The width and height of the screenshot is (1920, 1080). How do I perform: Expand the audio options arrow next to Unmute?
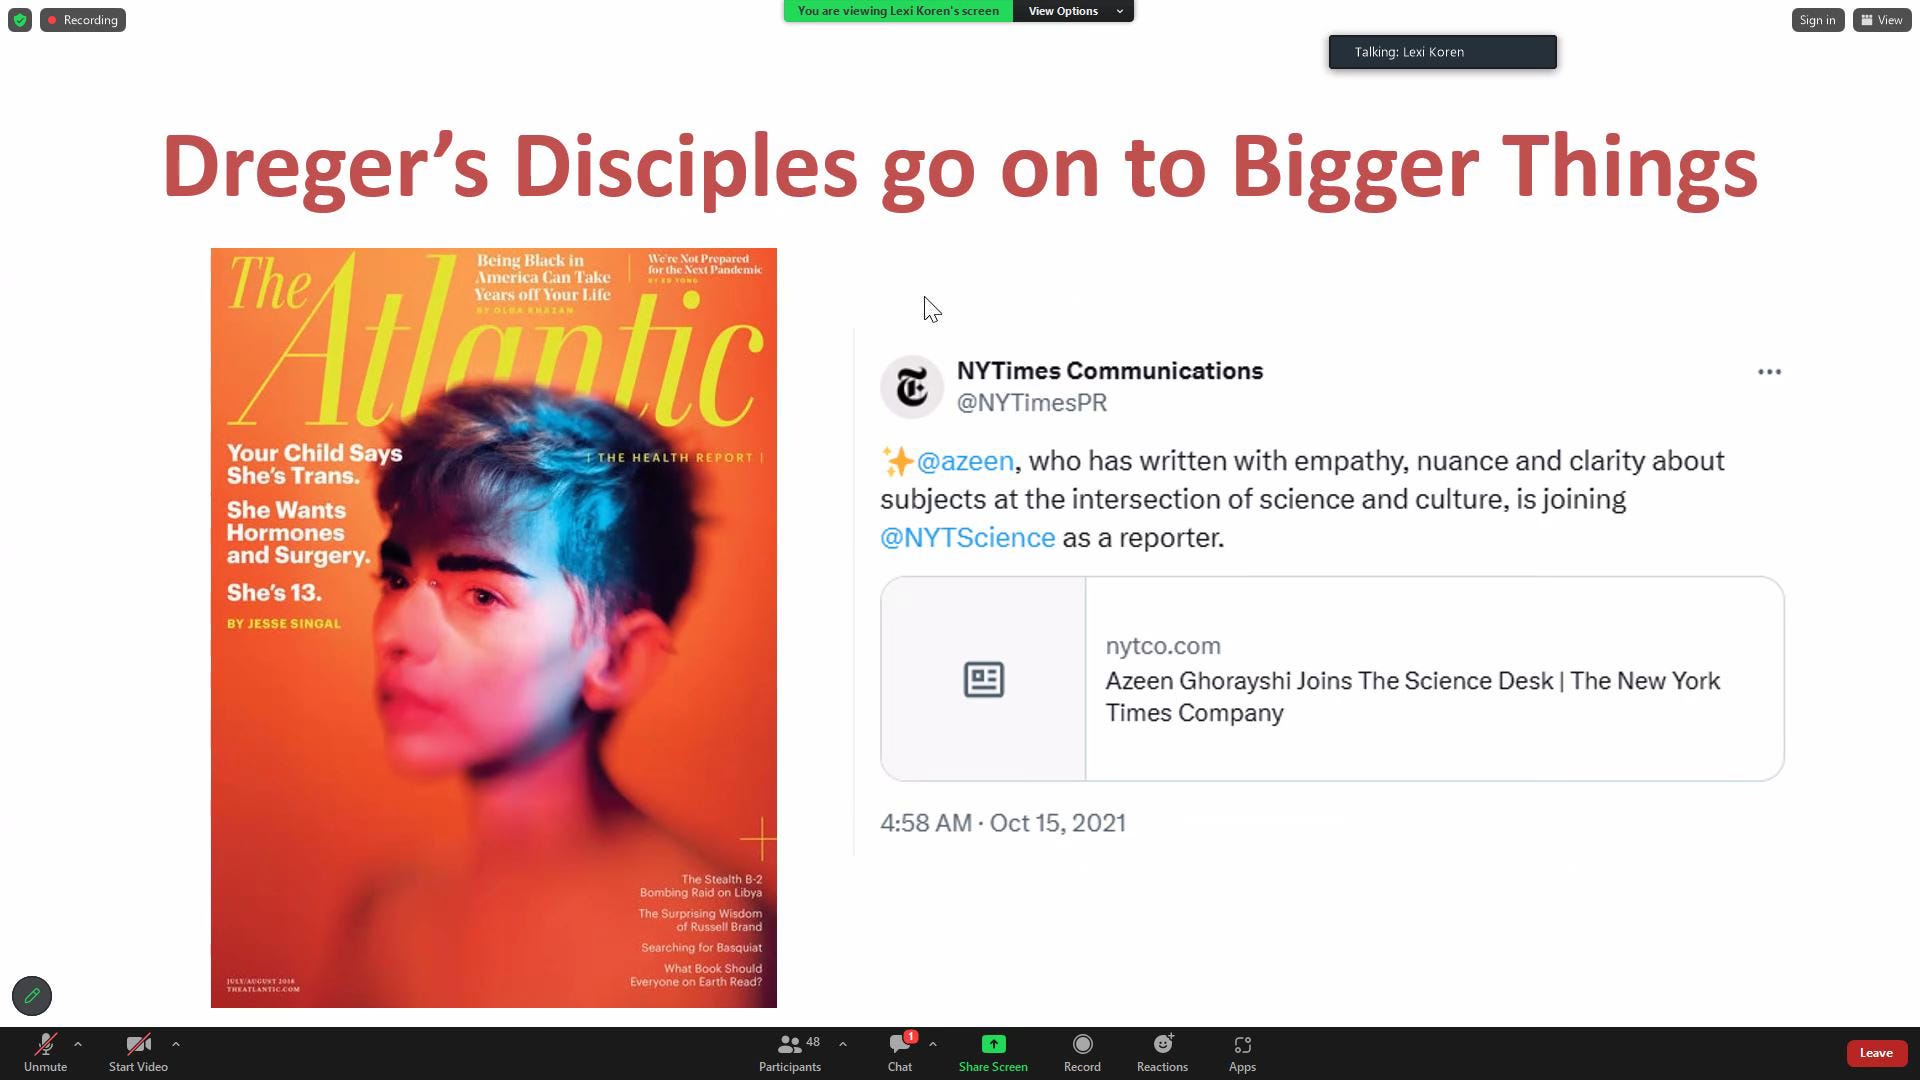tap(78, 1044)
